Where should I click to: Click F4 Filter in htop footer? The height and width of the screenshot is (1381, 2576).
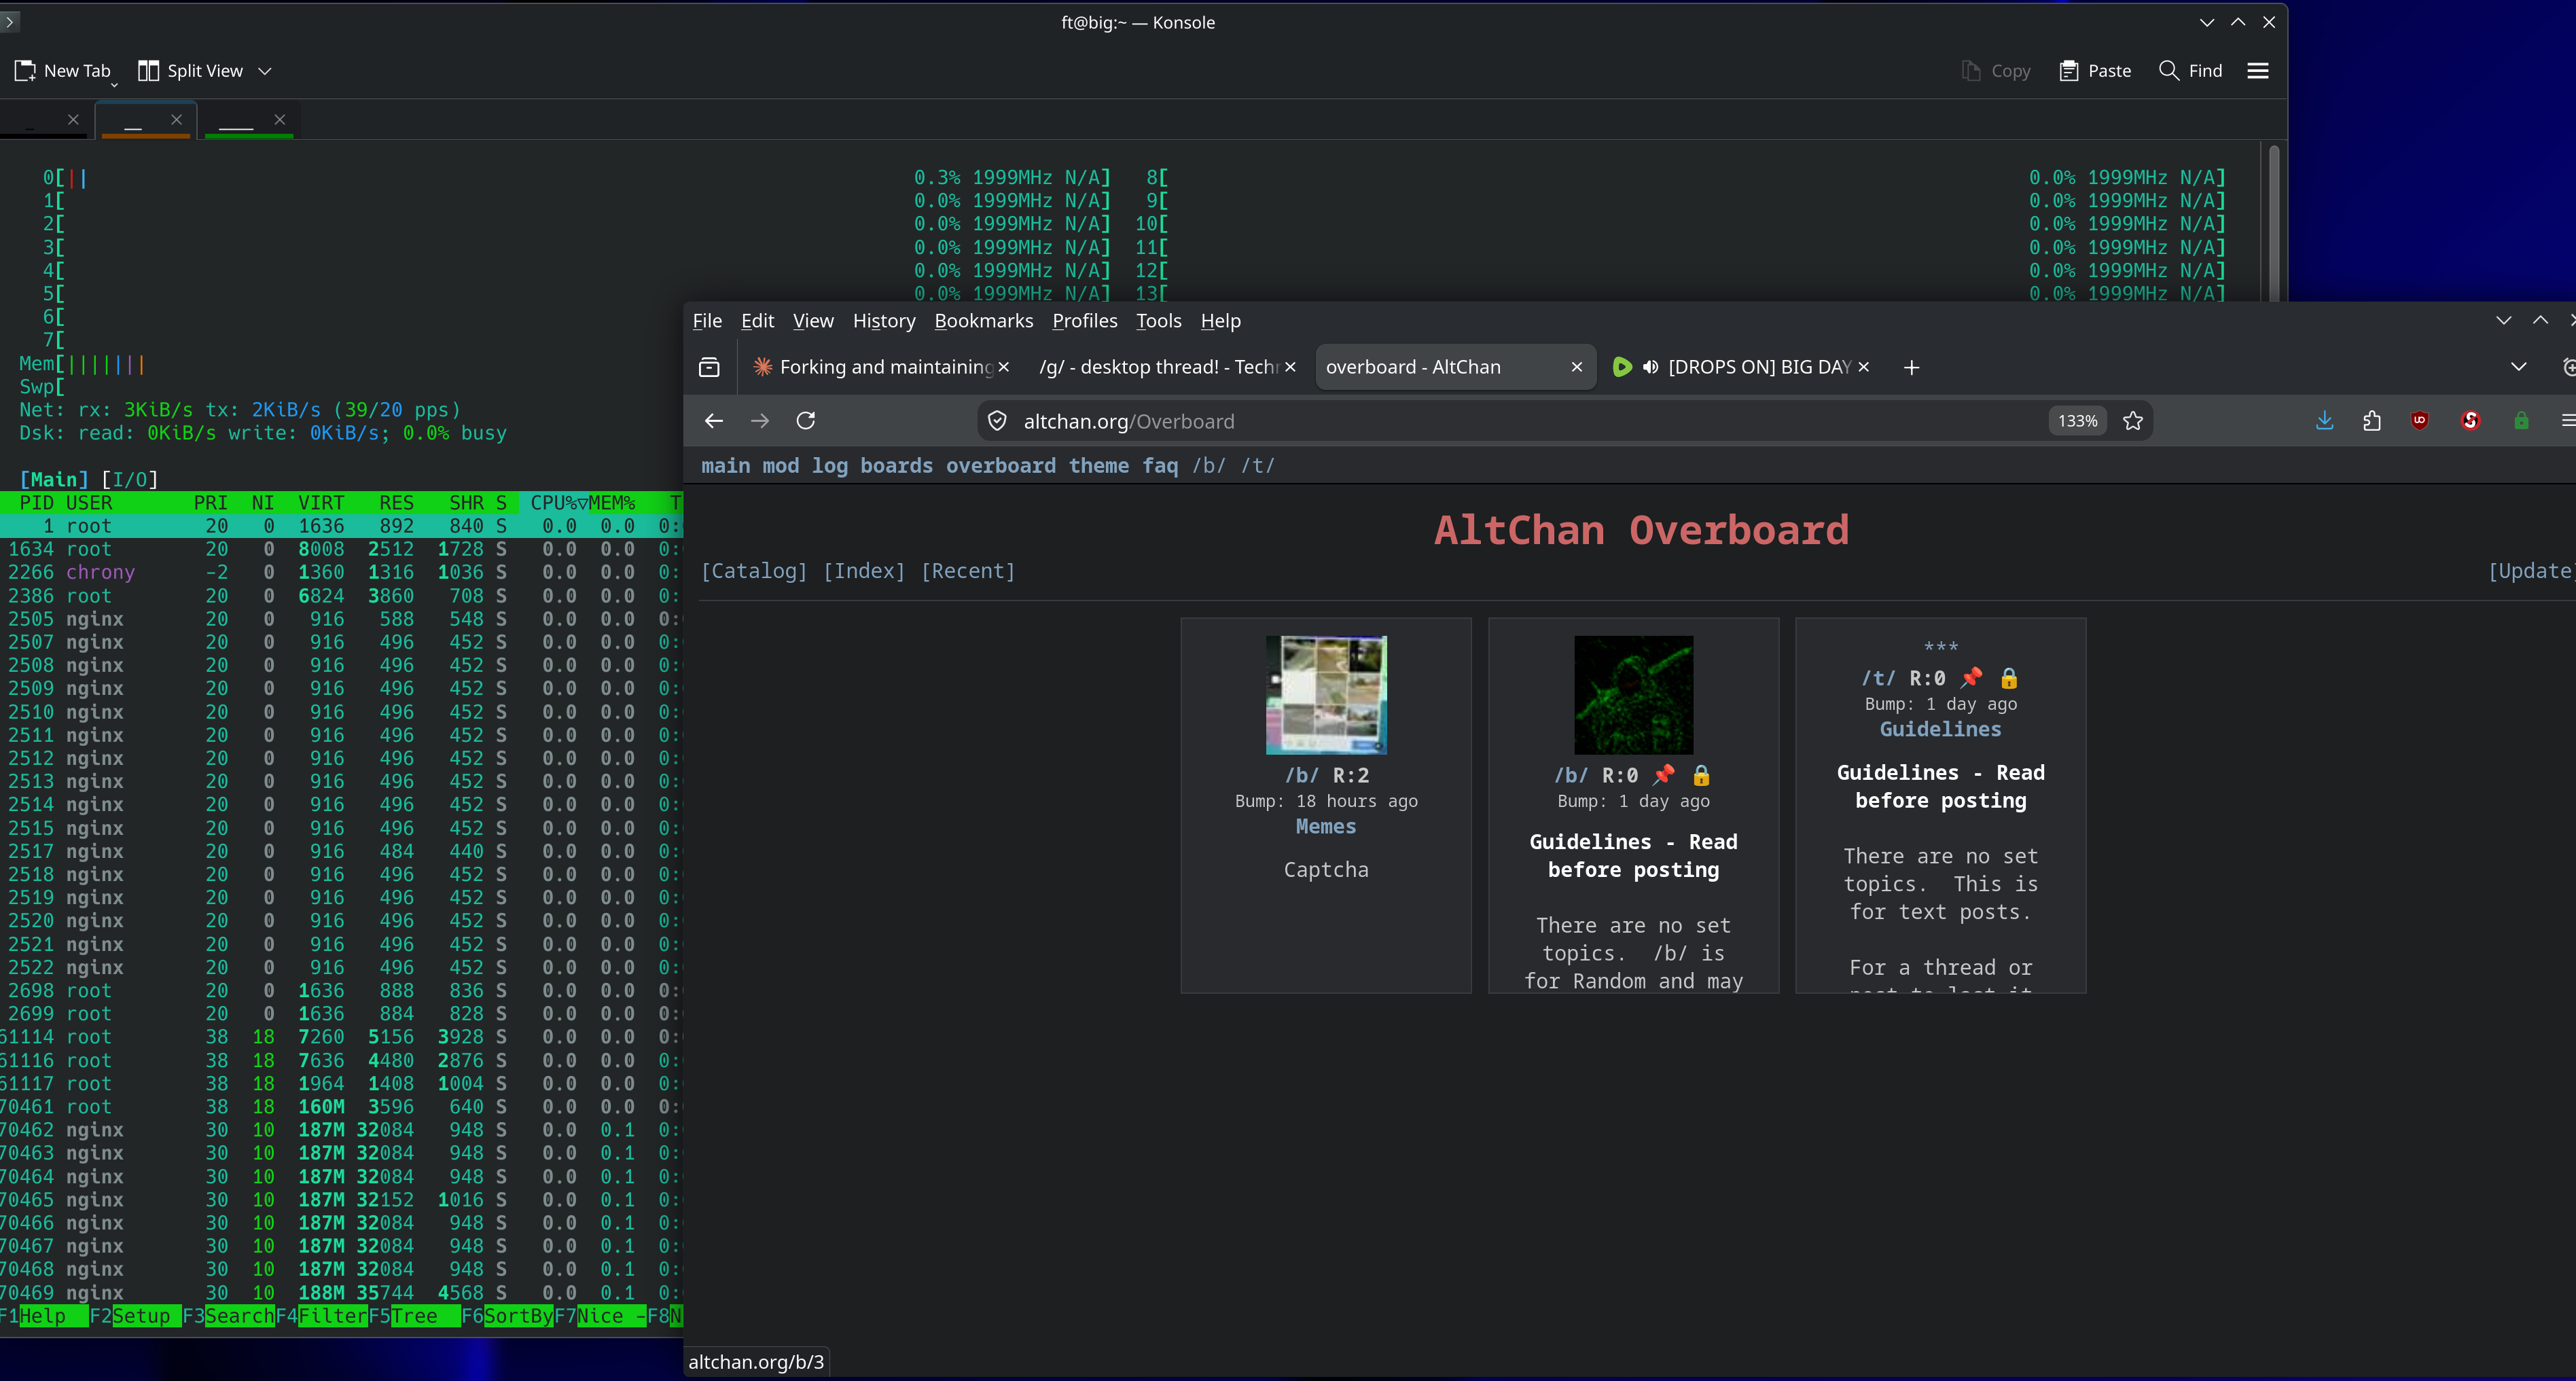[x=322, y=1316]
